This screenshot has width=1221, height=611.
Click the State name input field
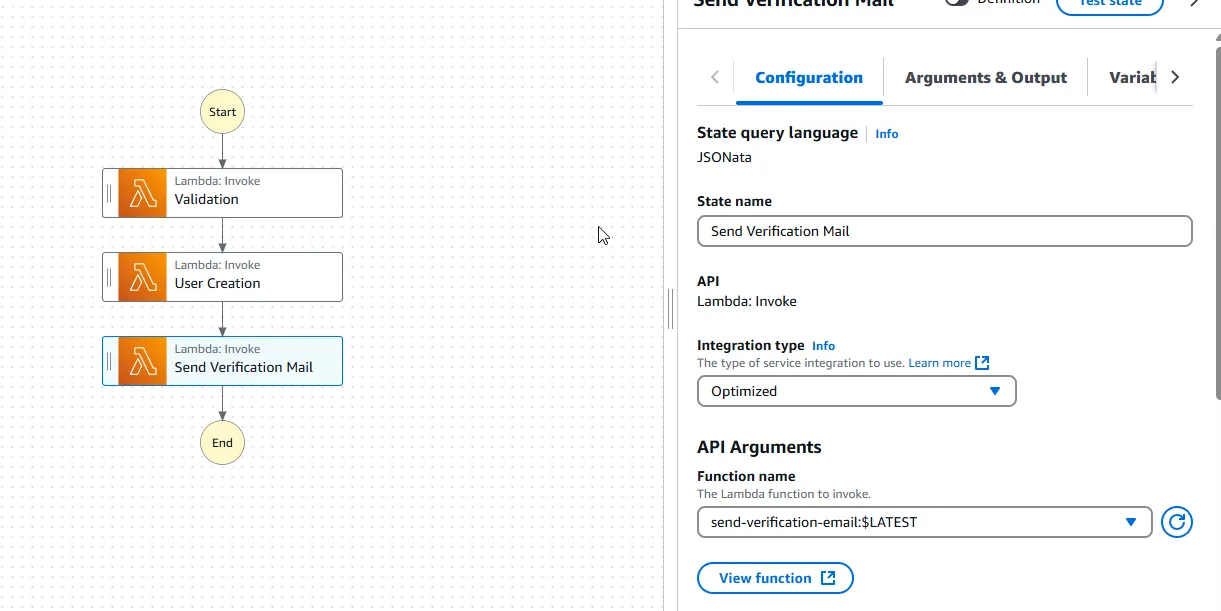(x=944, y=231)
